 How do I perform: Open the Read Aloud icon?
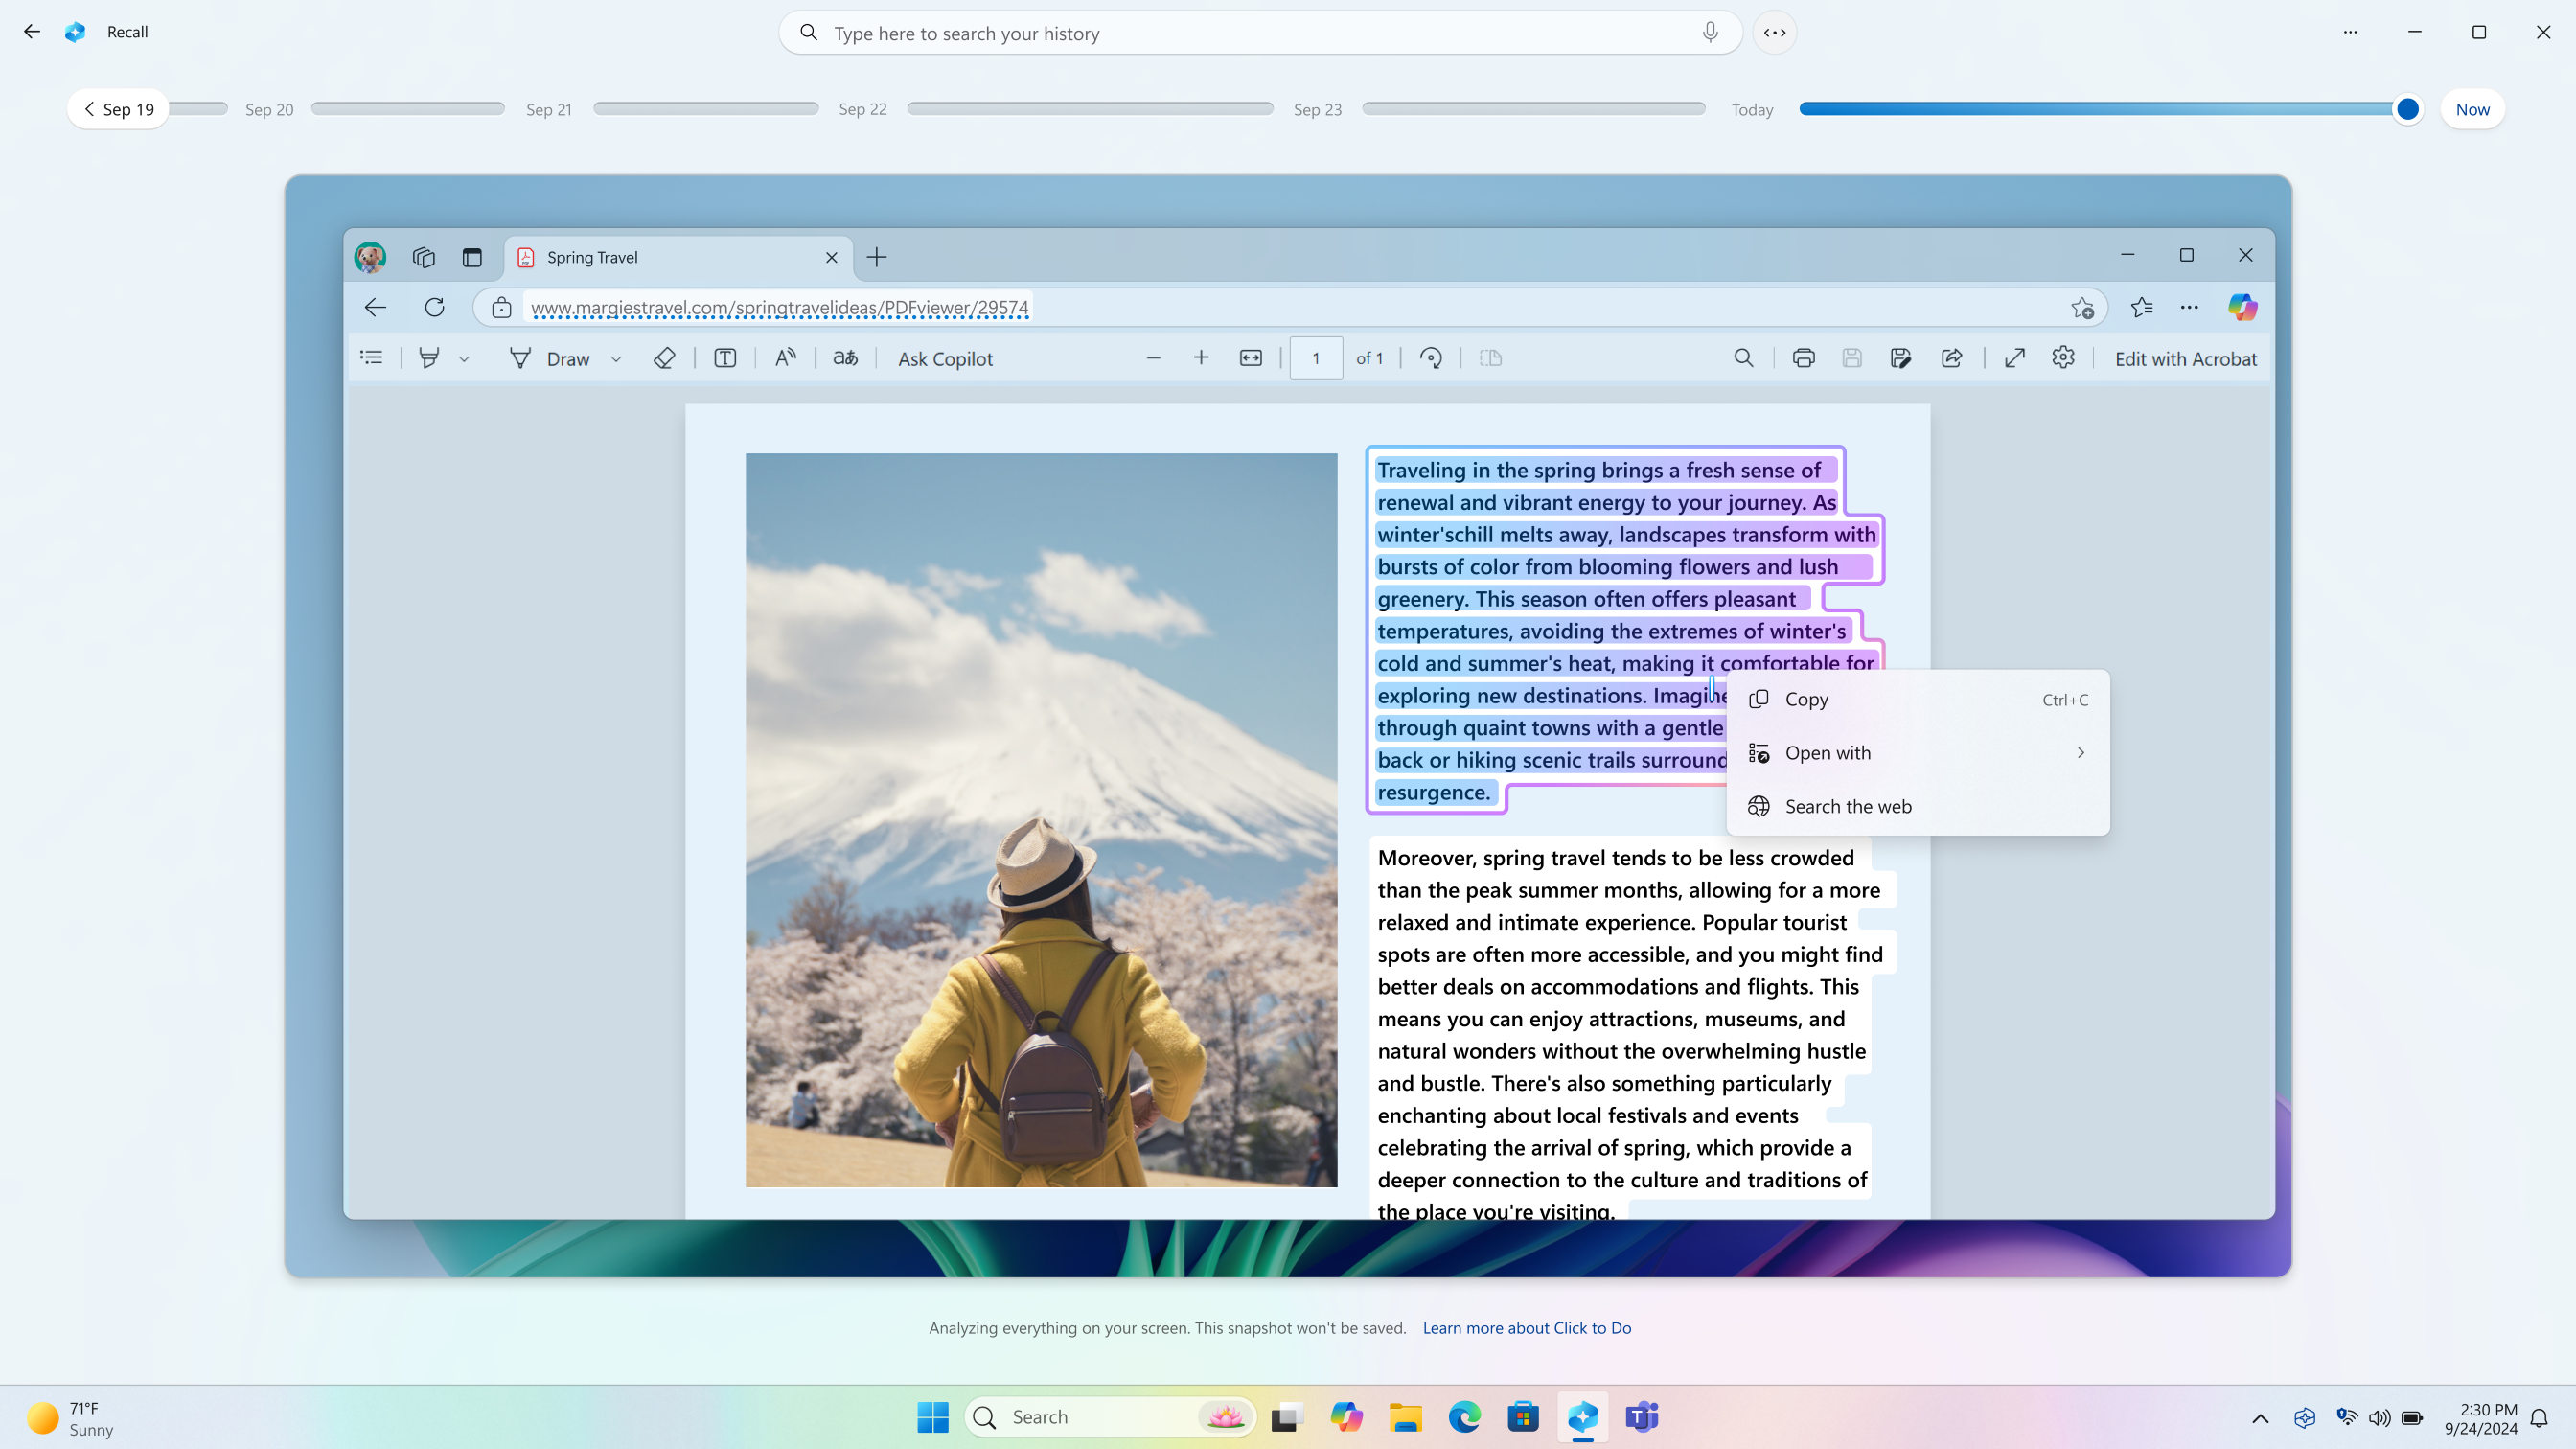(786, 357)
